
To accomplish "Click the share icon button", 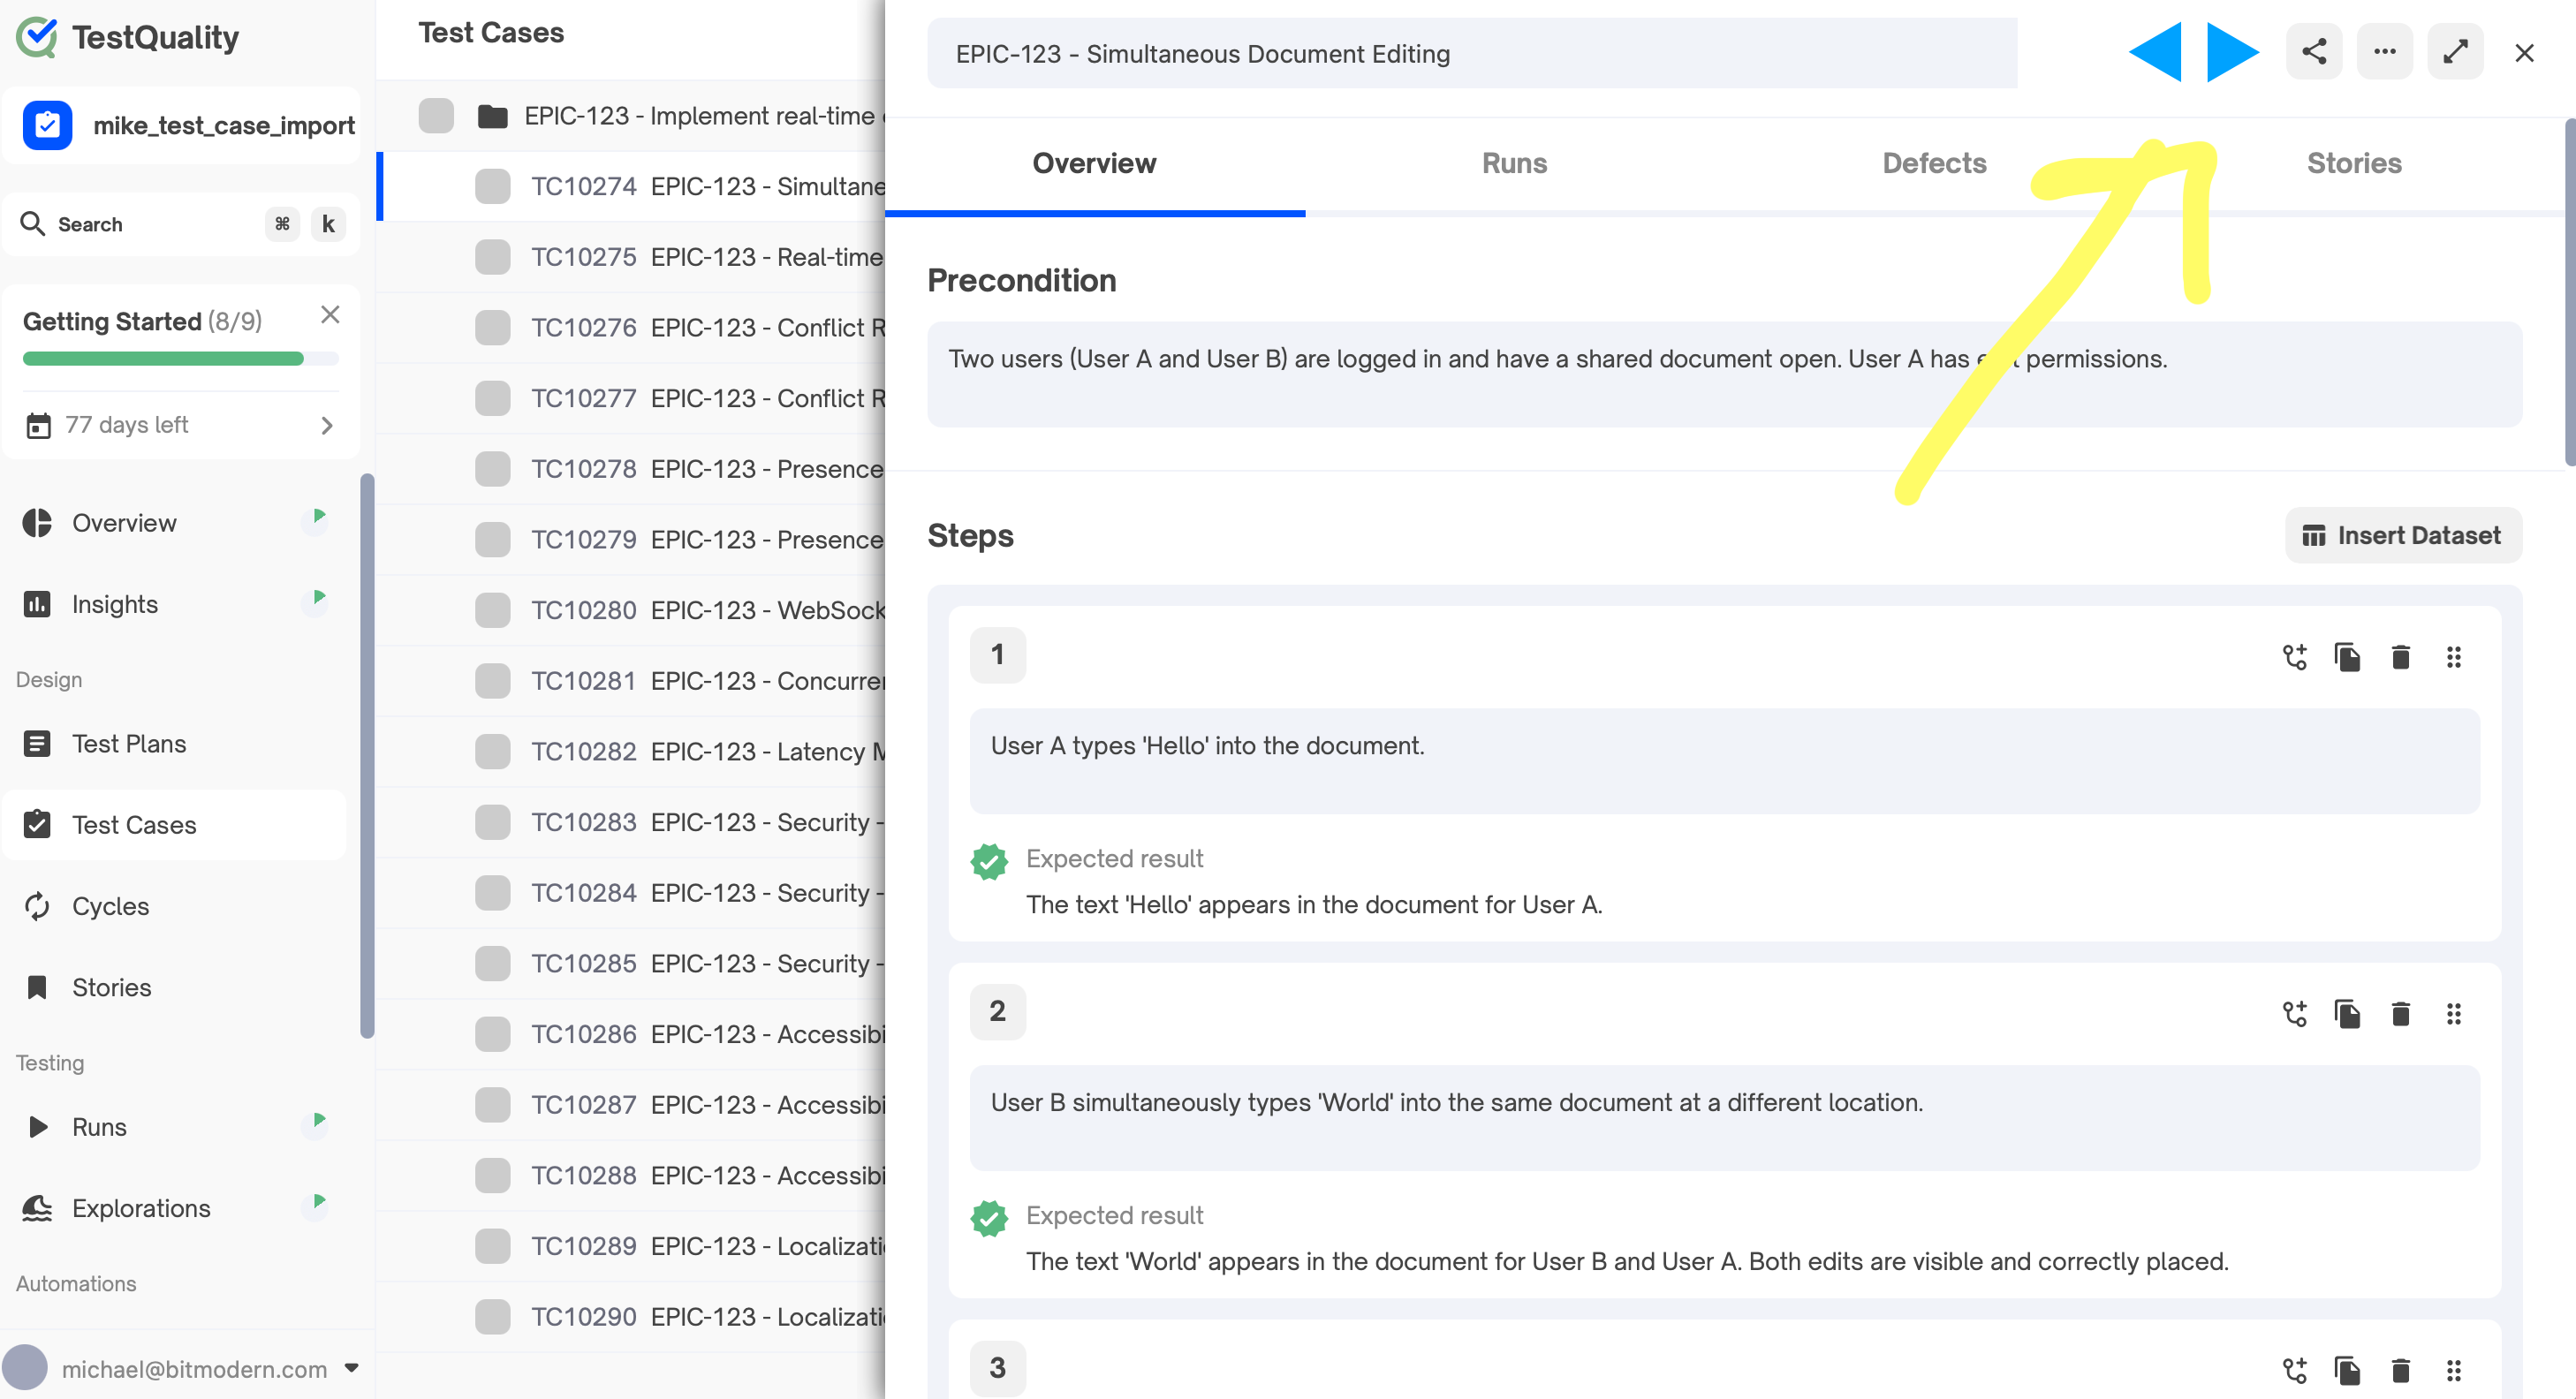I will click(x=2313, y=52).
